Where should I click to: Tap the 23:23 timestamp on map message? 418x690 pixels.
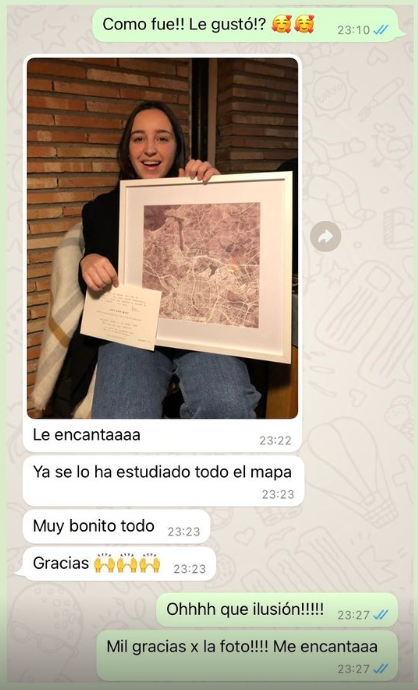[x=278, y=495]
